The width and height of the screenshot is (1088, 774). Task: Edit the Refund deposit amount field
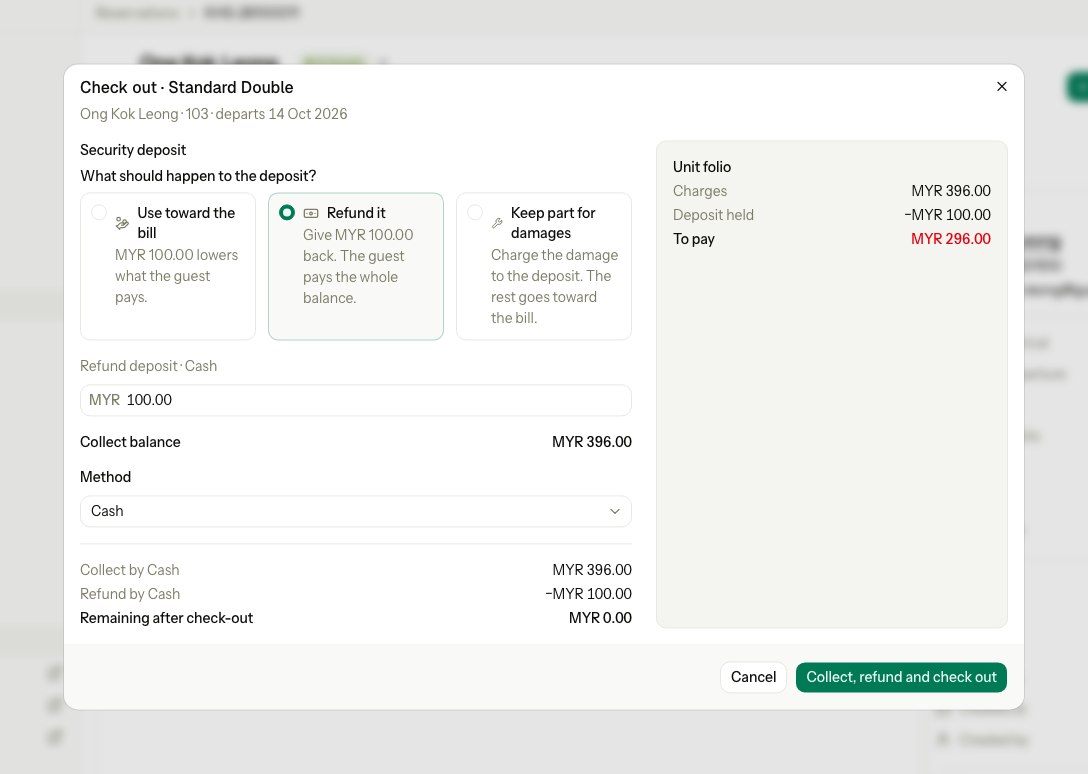coord(356,401)
